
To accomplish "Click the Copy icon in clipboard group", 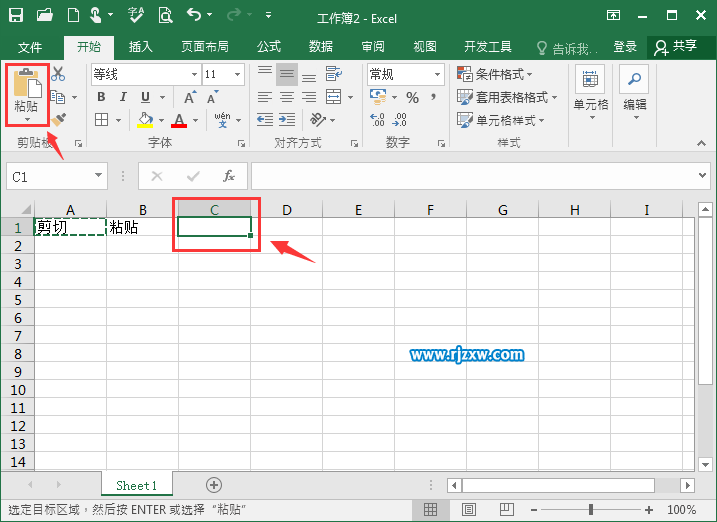I will click(58, 97).
